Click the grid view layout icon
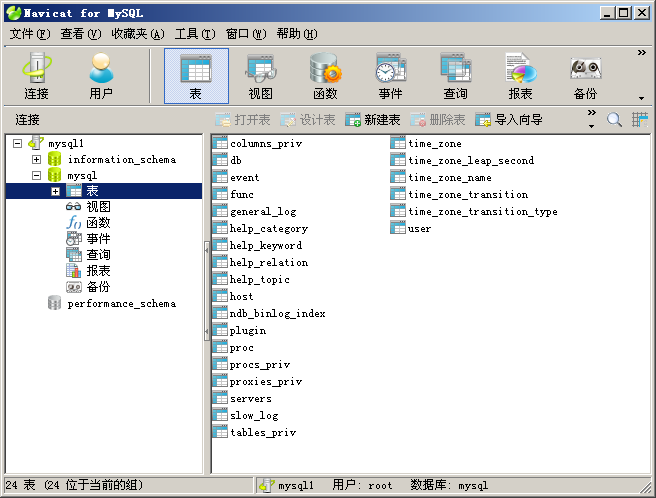 click(x=640, y=120)
